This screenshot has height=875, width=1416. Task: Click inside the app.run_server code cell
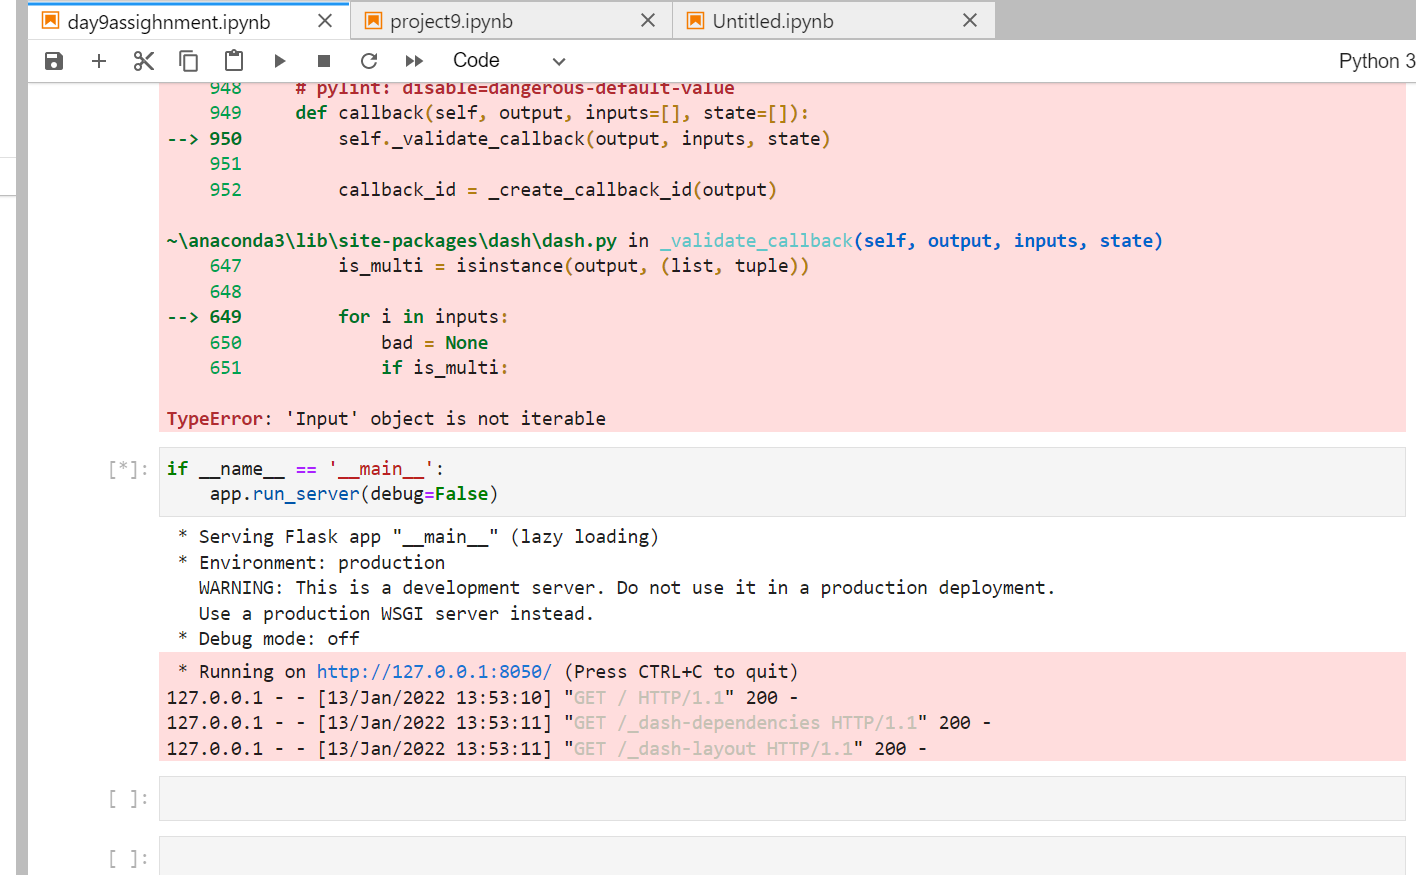(x=782, y=482)
